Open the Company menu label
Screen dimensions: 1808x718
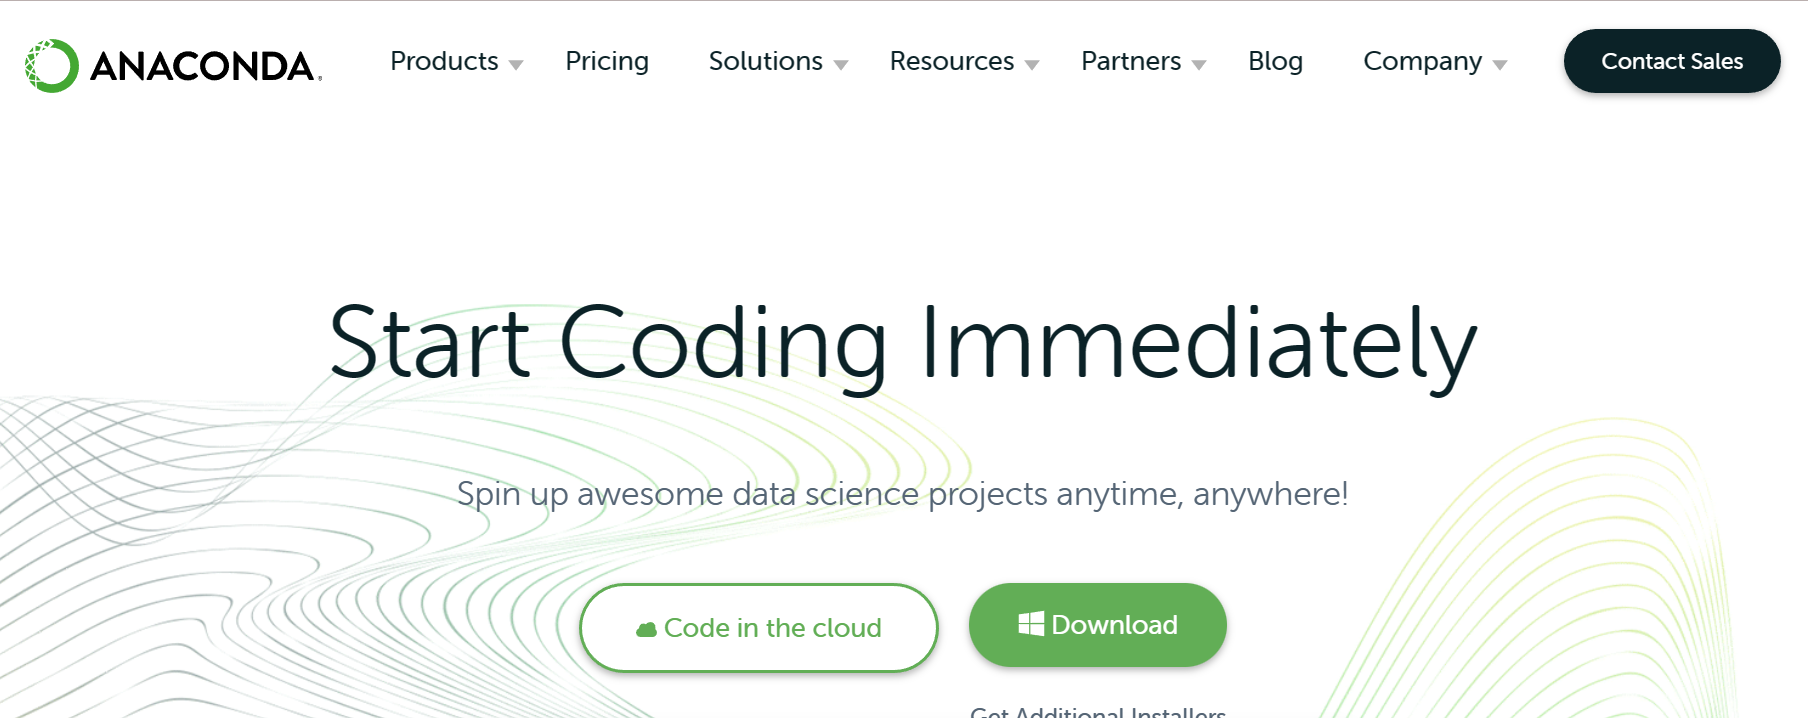point(1422,61)
